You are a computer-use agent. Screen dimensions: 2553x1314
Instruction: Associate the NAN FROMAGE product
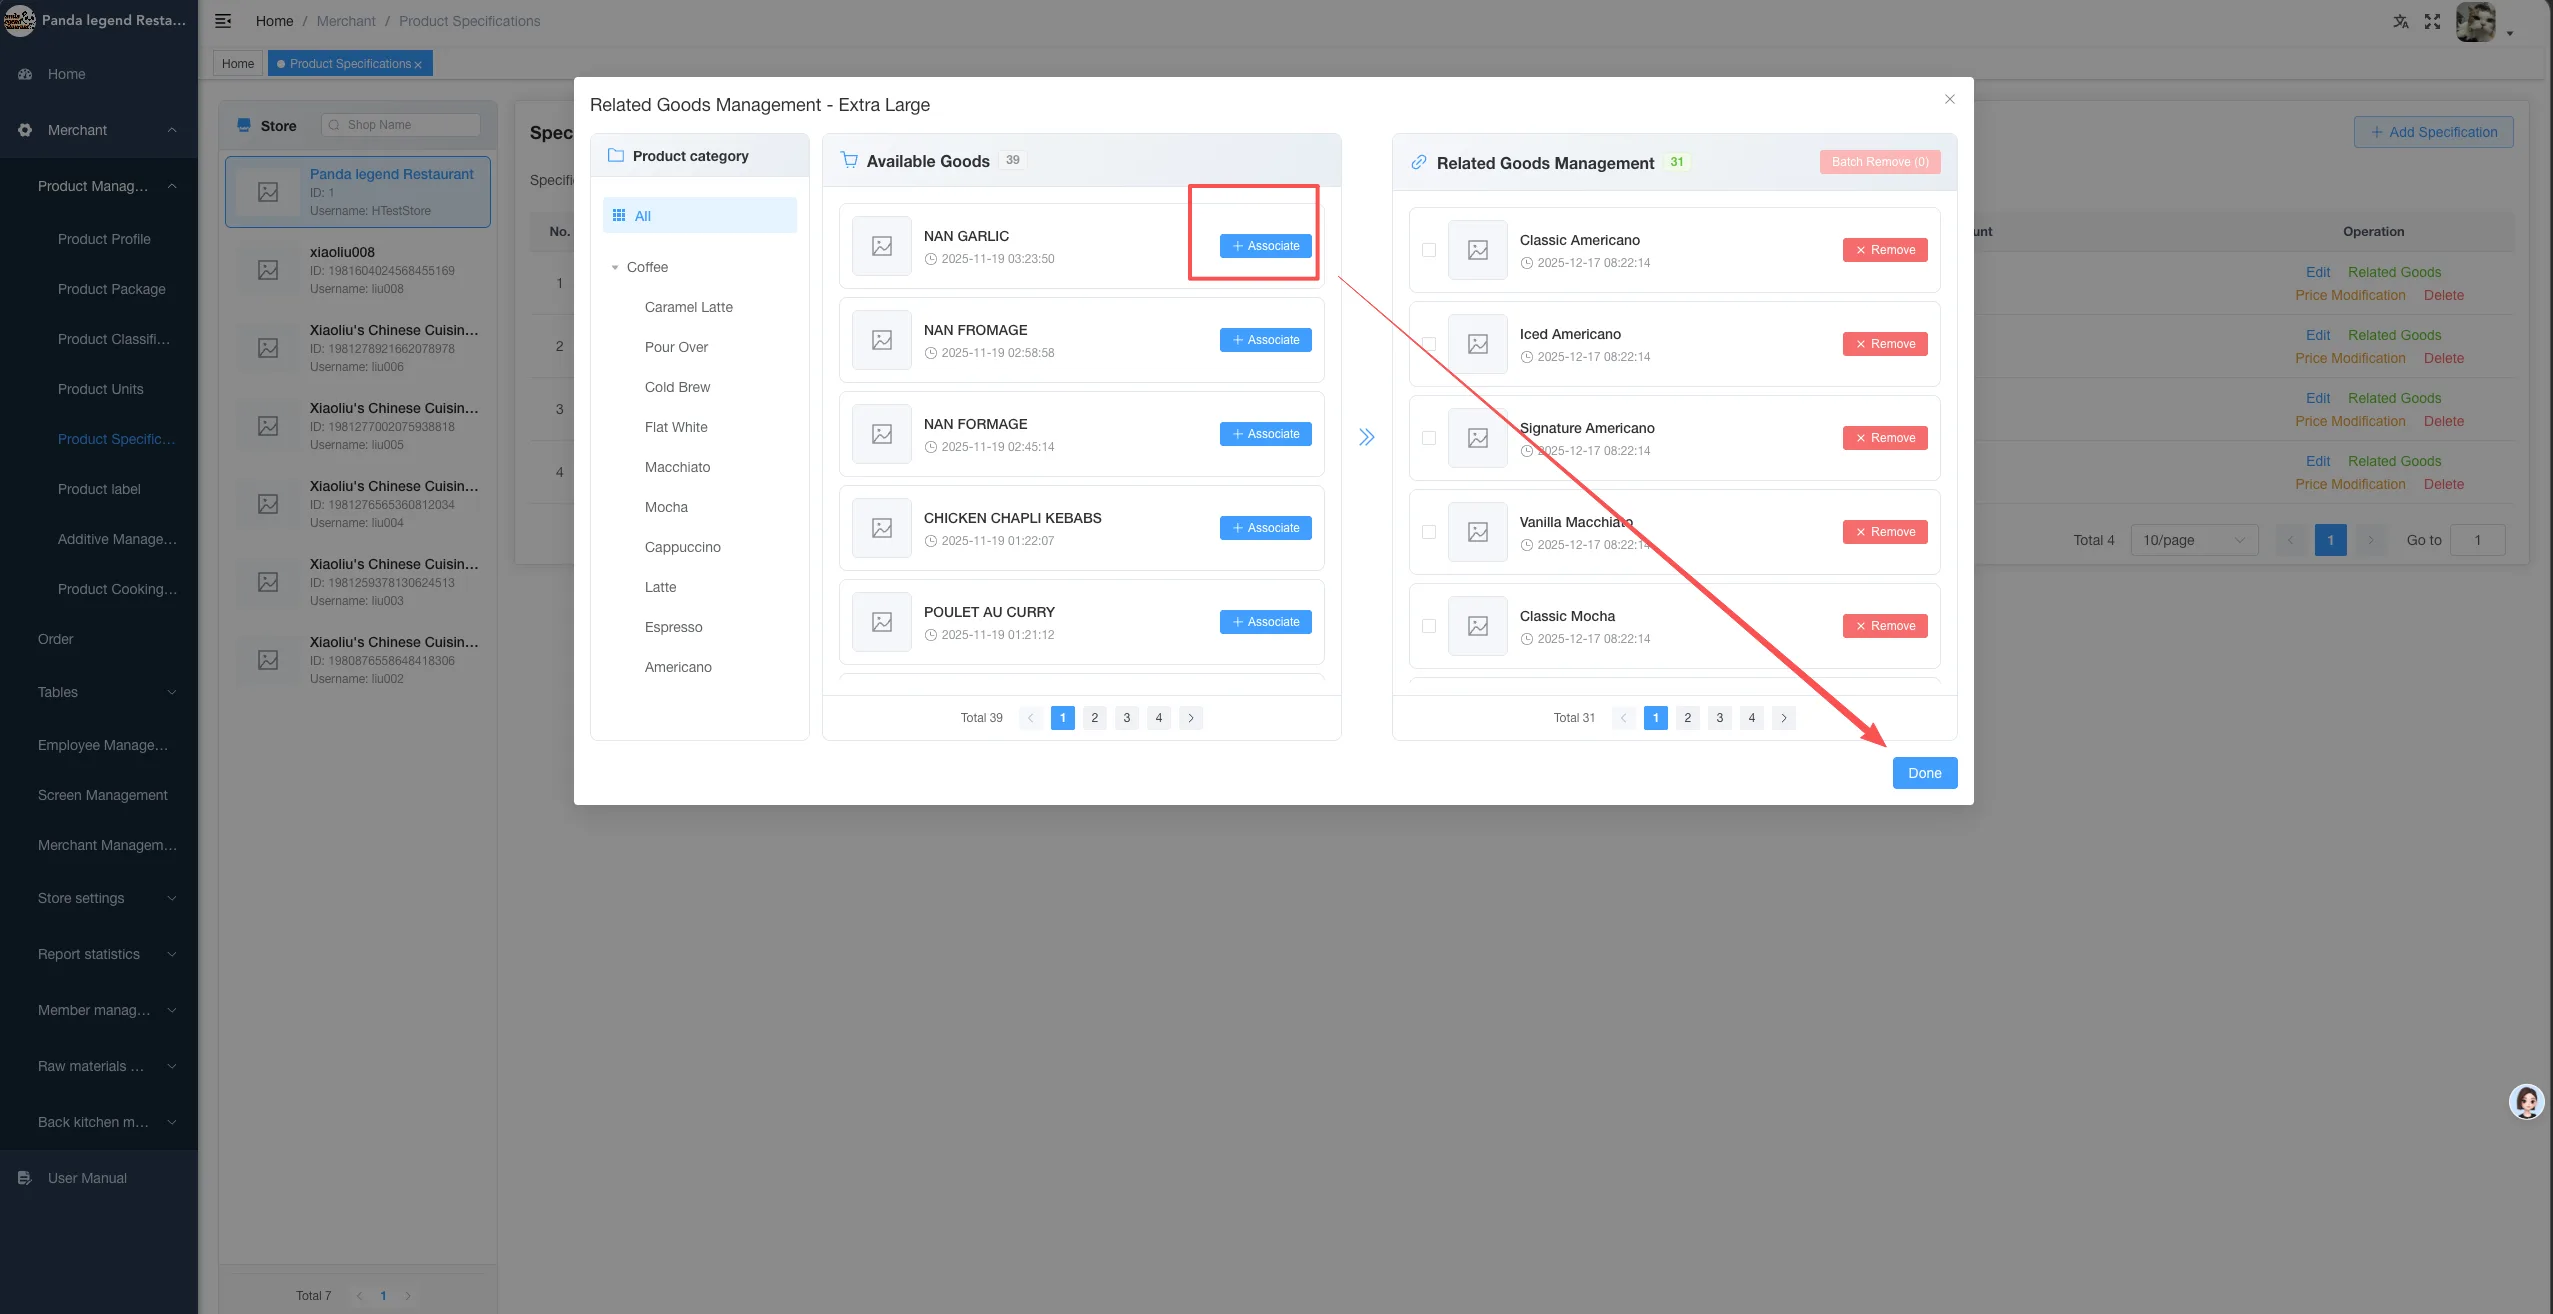(x=1265, y=340)
